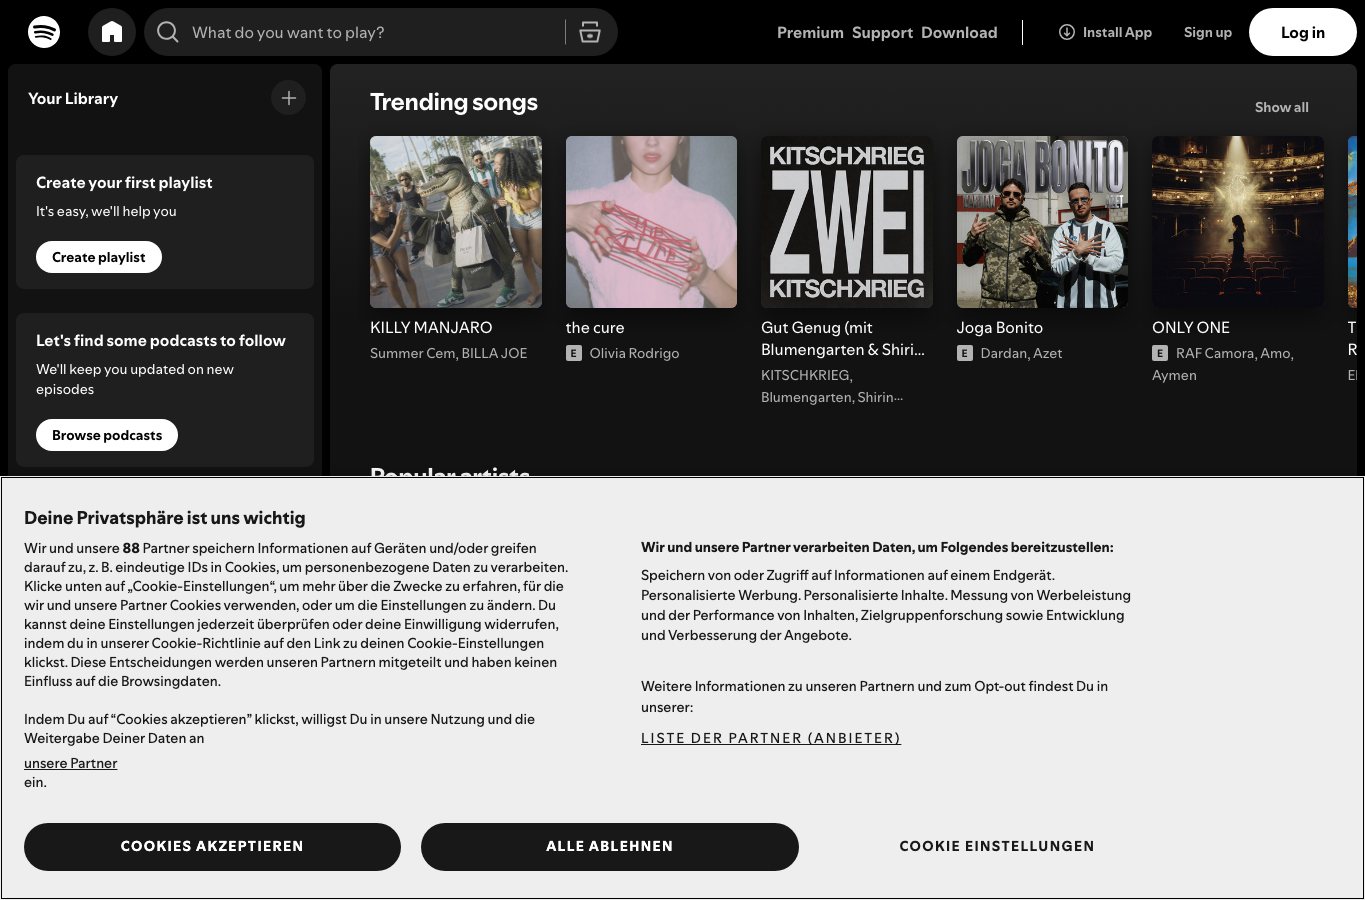Open Download in top navigation

pyautogui.click(x=959, y=32)
